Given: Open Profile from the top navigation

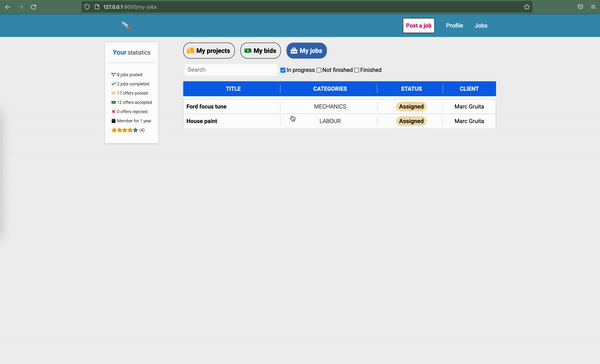Looking at the screenshot, I should [x=454, y=26].
